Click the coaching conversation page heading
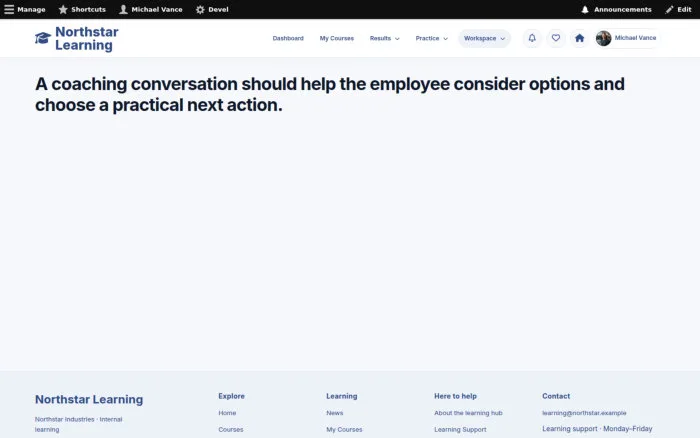Viewport: 700px width, 438px height. click(x=329, y=94)
